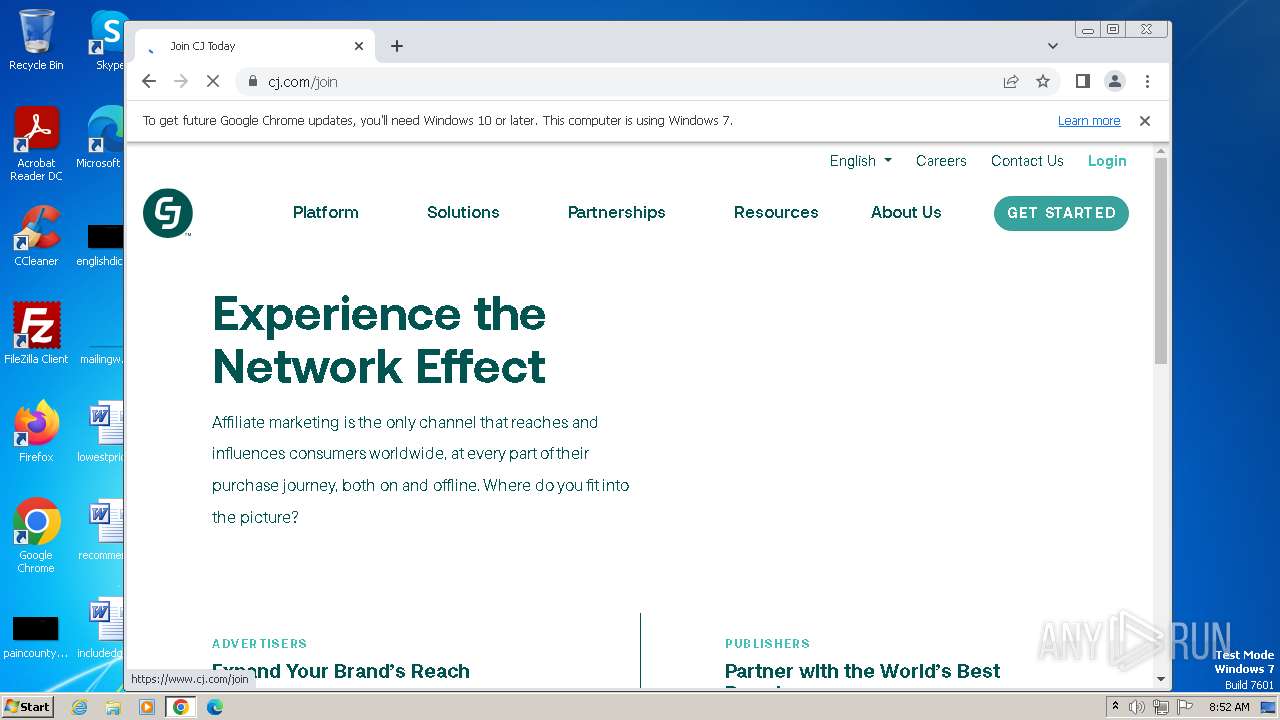The image size is (1280, 720).
Task: Close the Join CJ Today tab
Action: coord(359,46)
